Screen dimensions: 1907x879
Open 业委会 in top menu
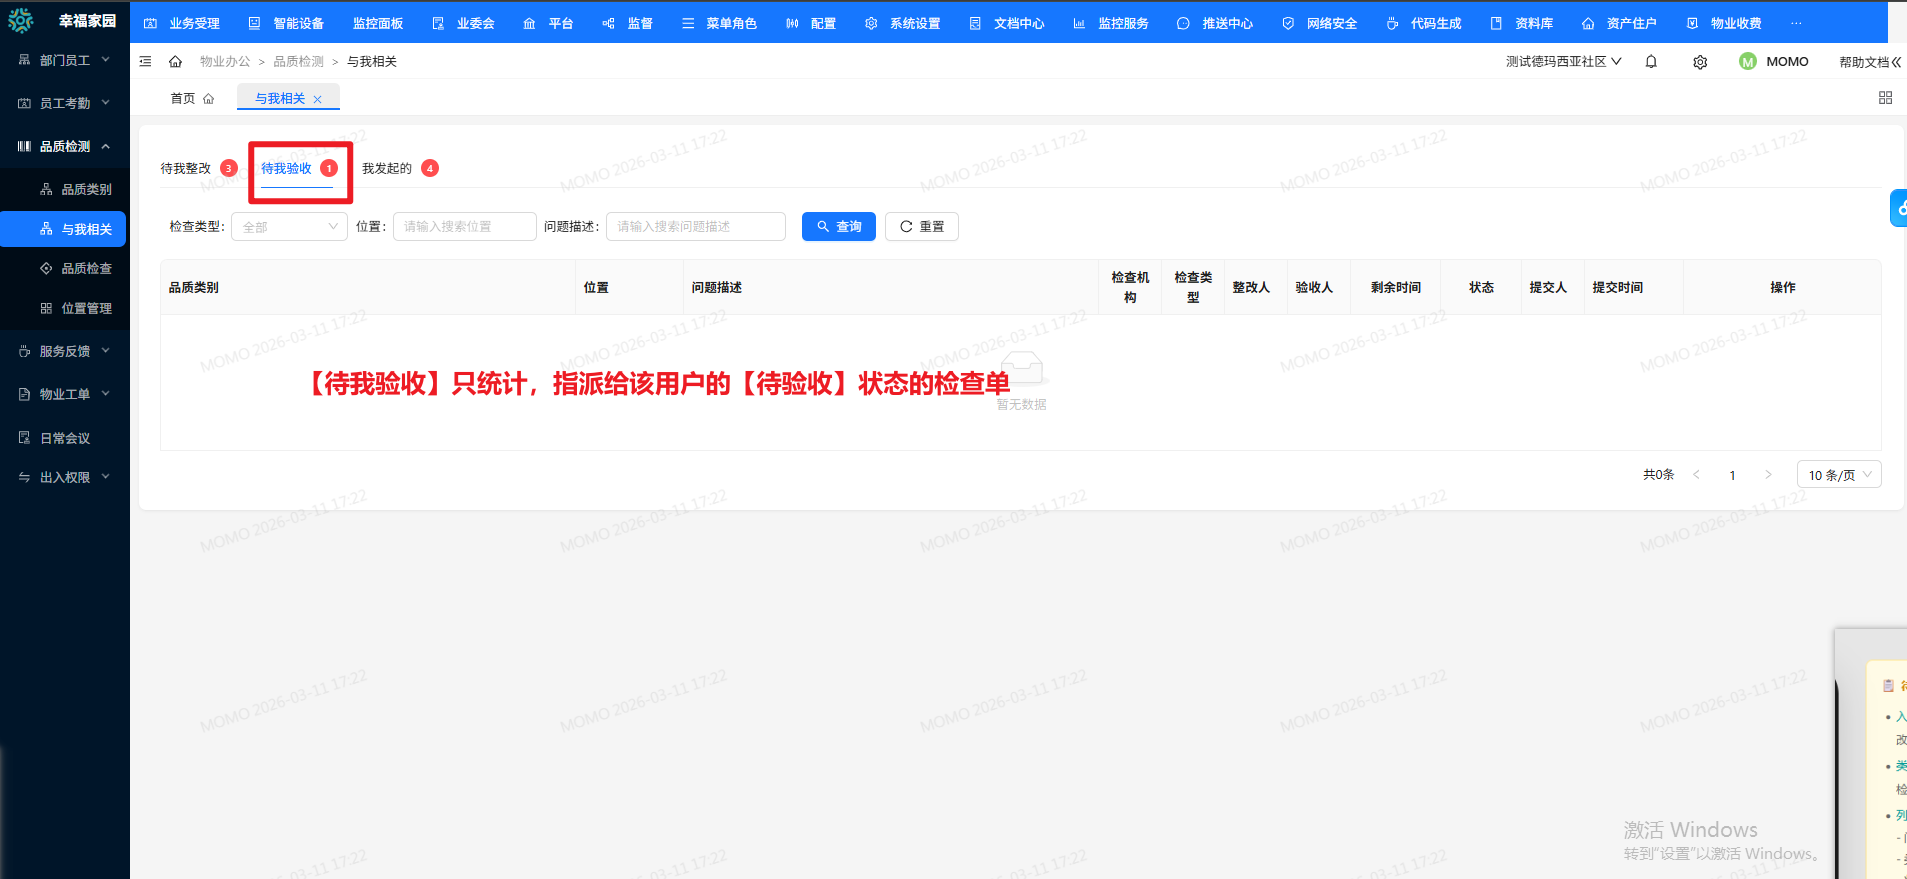point(464,23)
